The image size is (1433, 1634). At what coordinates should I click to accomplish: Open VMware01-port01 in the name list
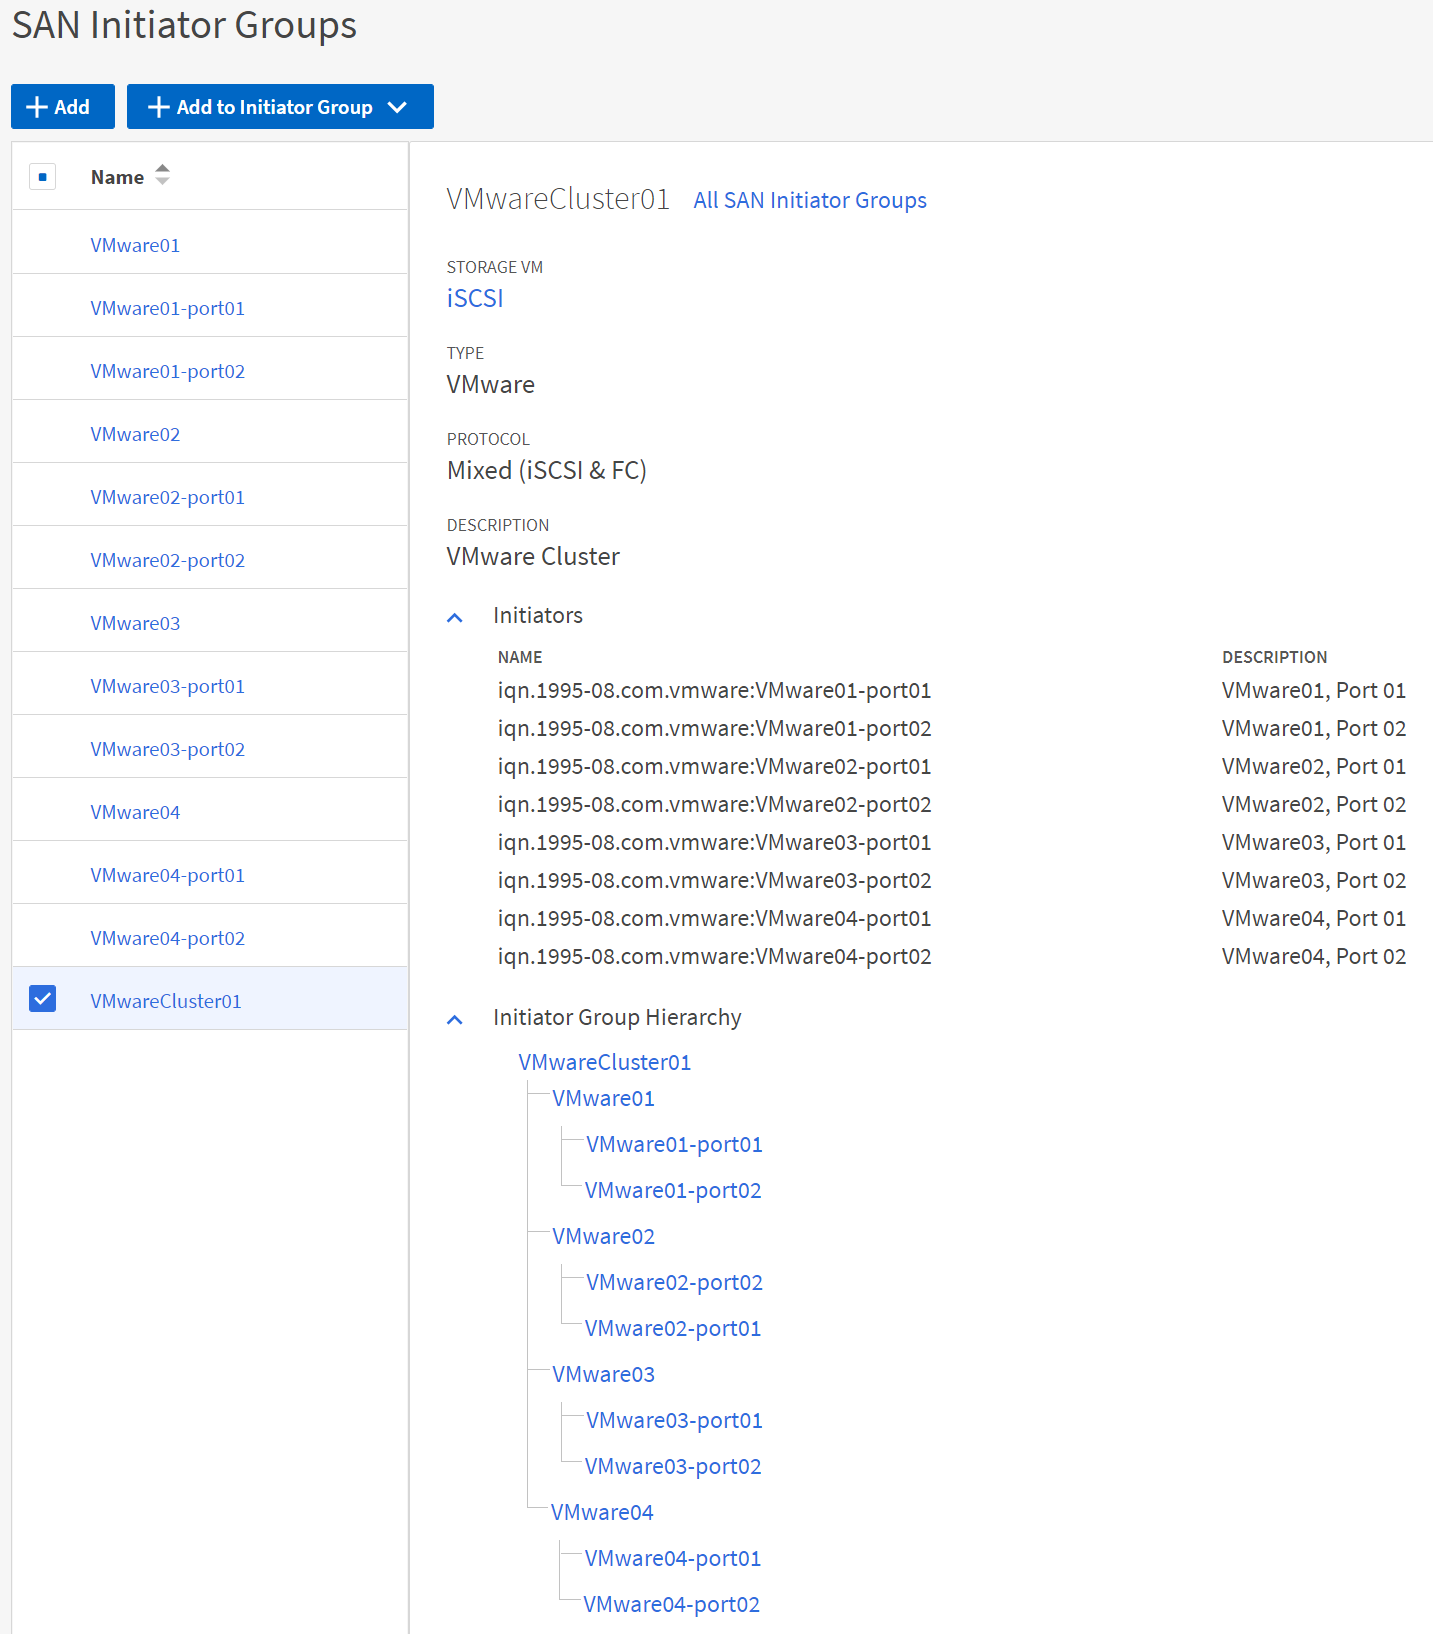[167, 308]
